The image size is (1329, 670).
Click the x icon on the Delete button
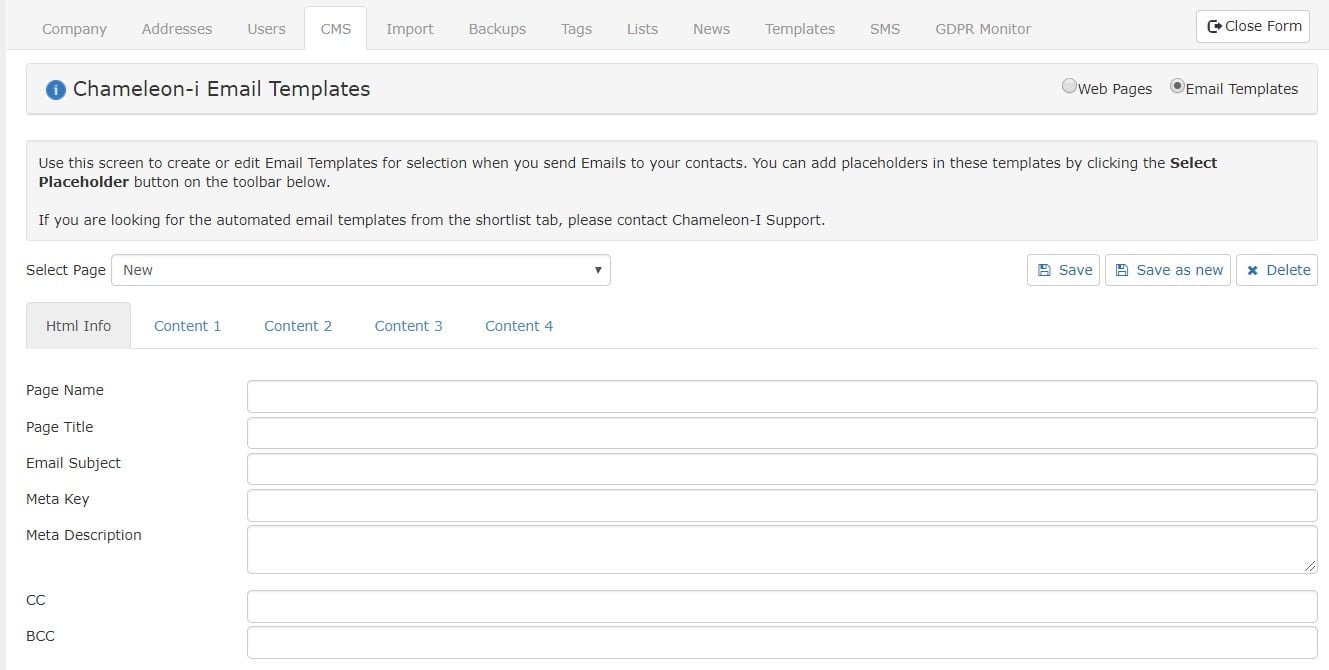(1255, 269)
